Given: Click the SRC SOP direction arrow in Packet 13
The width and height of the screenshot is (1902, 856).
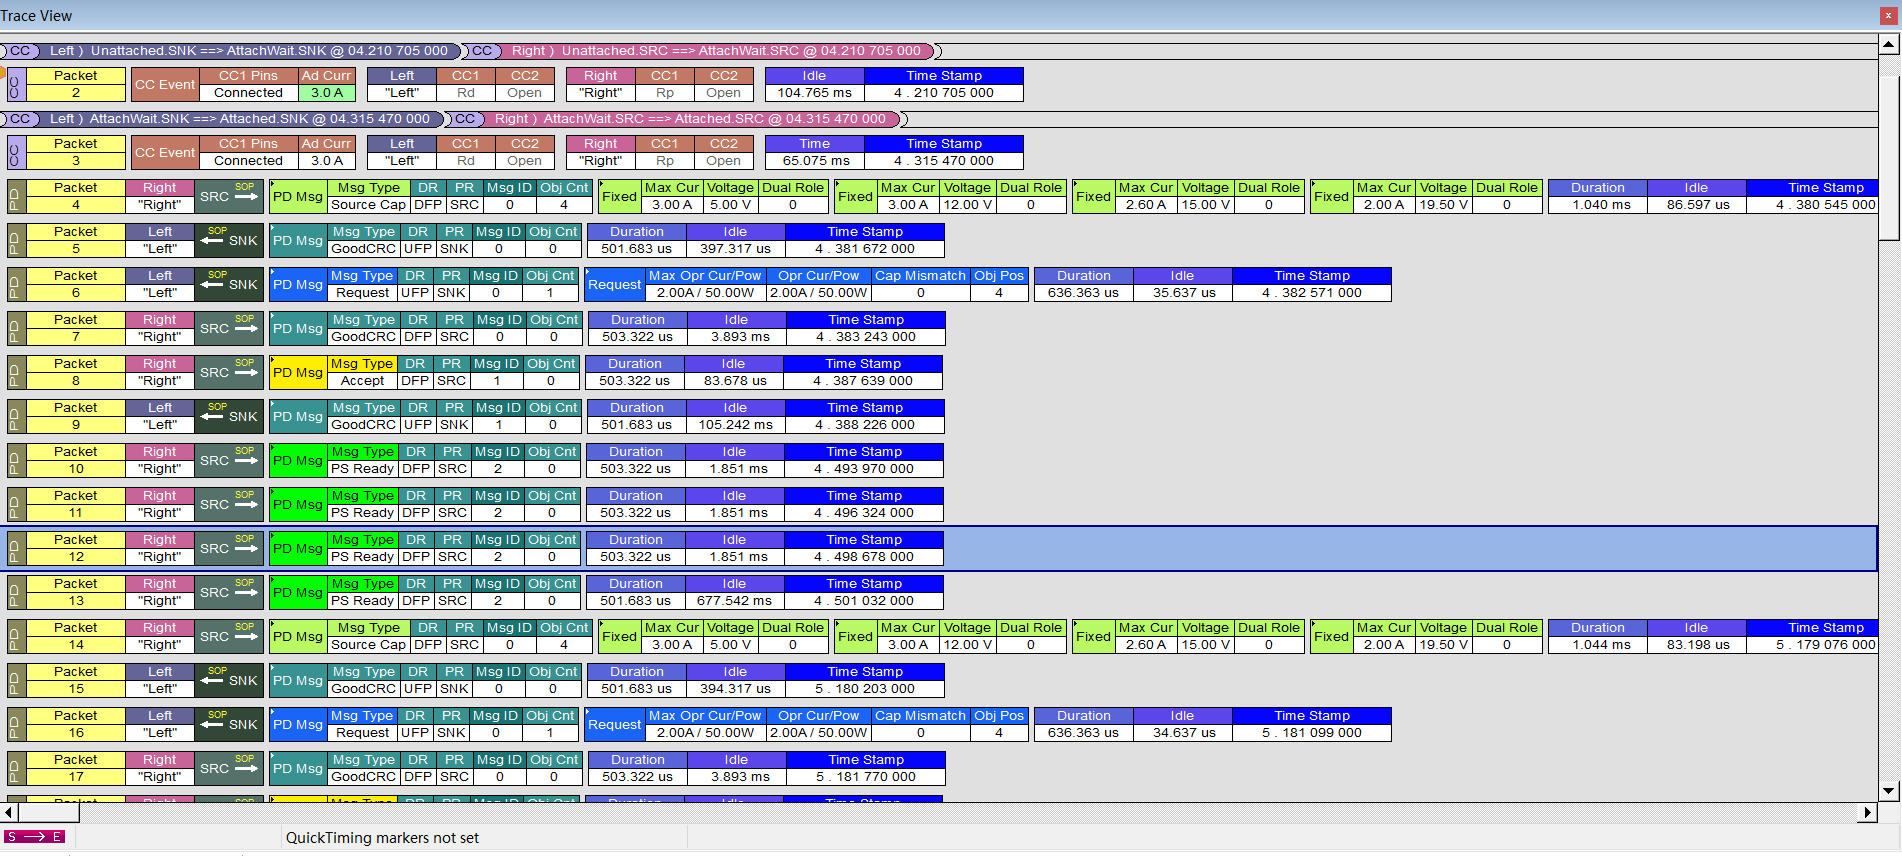Looking at the screenshot, I should pyautogui.click(x=229, y=592).
